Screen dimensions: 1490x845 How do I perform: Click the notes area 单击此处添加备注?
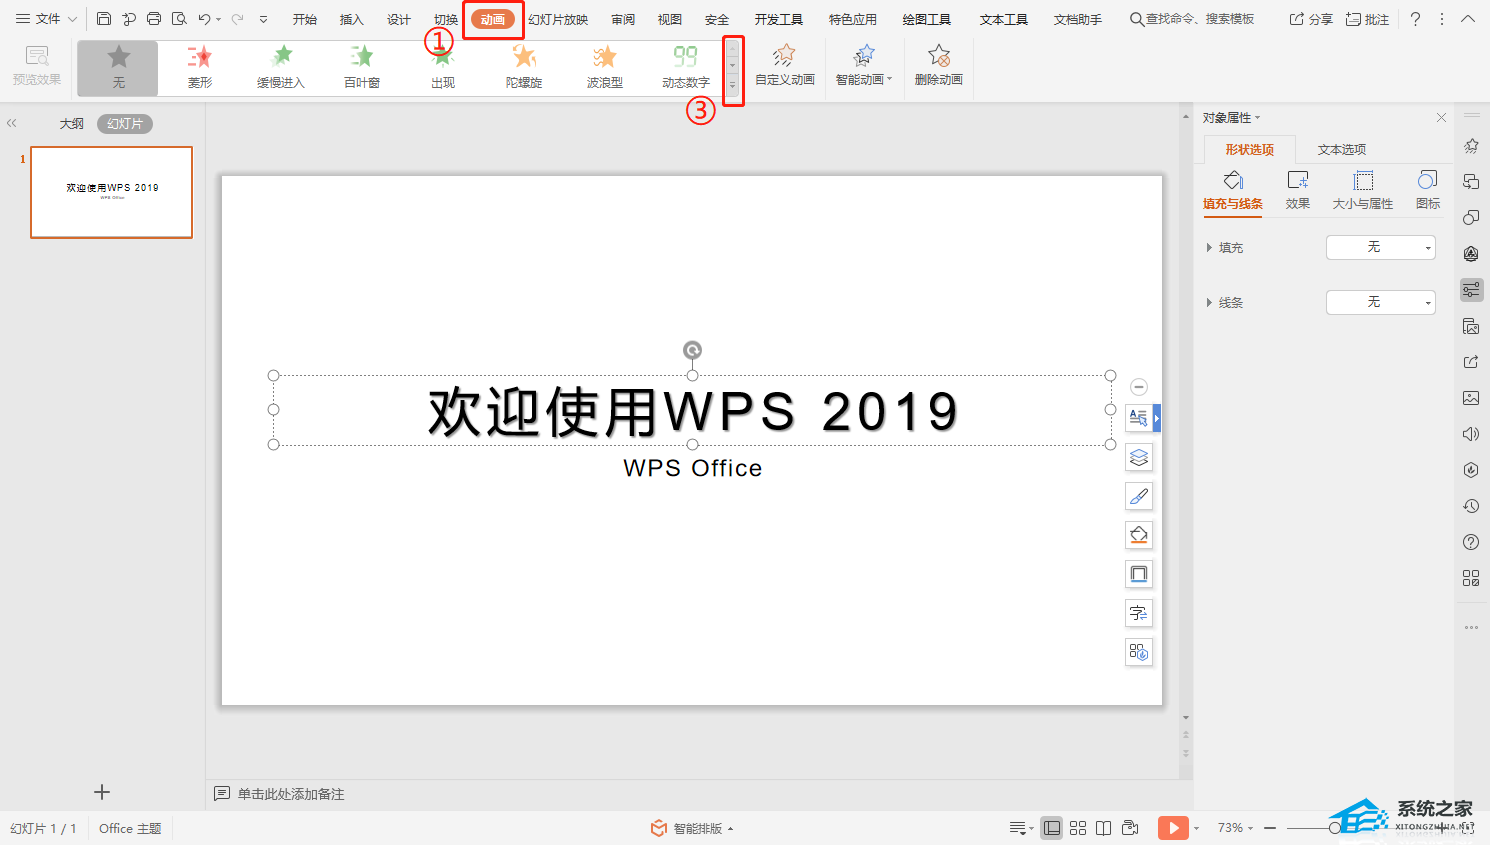pos(291,794)
